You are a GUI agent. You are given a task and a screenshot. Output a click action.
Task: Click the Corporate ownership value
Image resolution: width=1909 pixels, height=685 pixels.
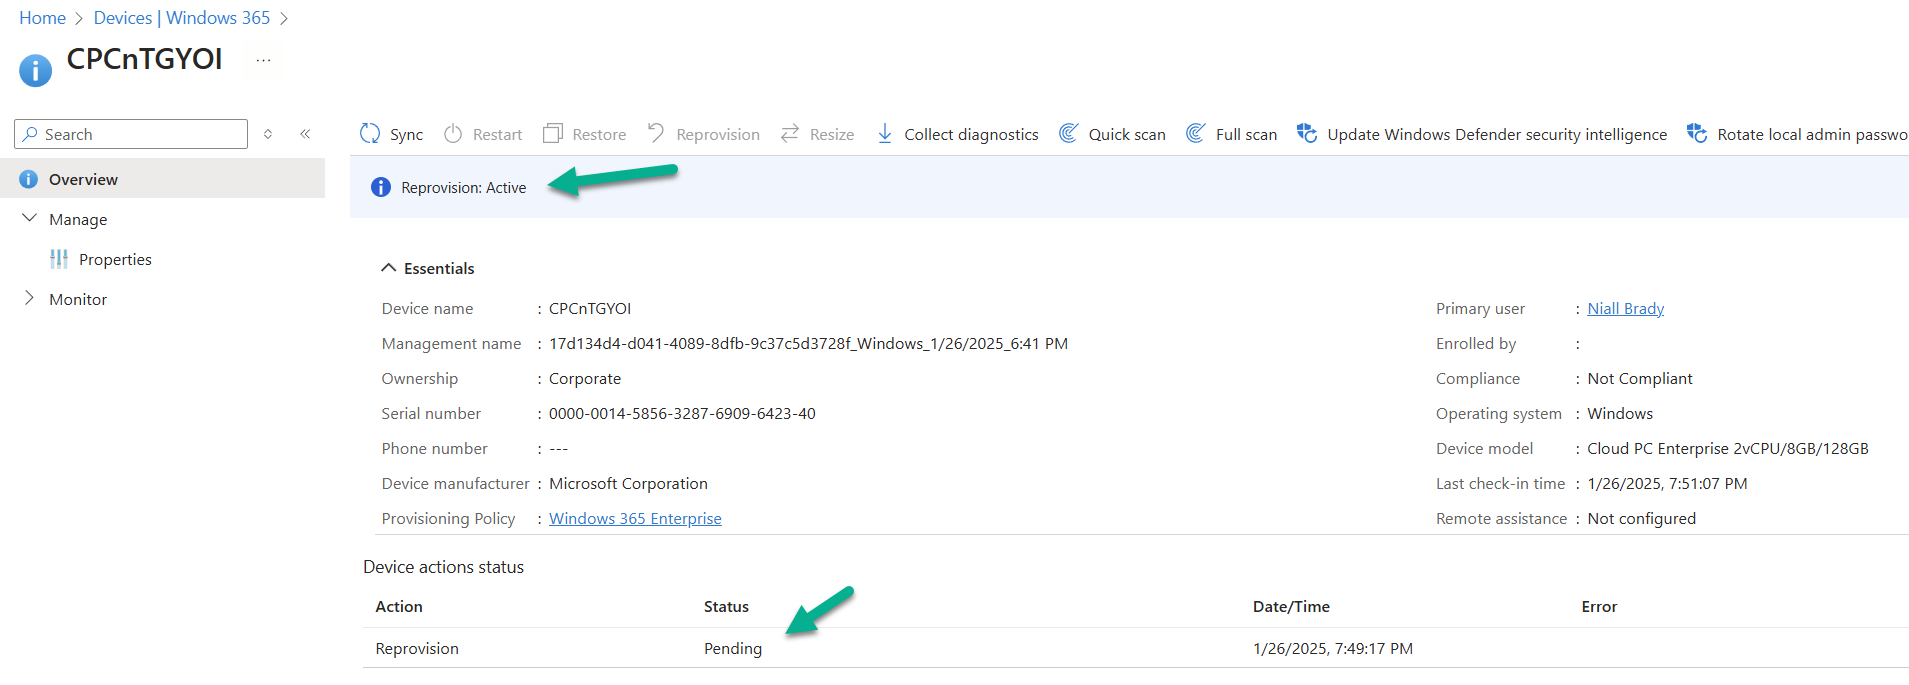pyautogui.click(x=585, y=378)
